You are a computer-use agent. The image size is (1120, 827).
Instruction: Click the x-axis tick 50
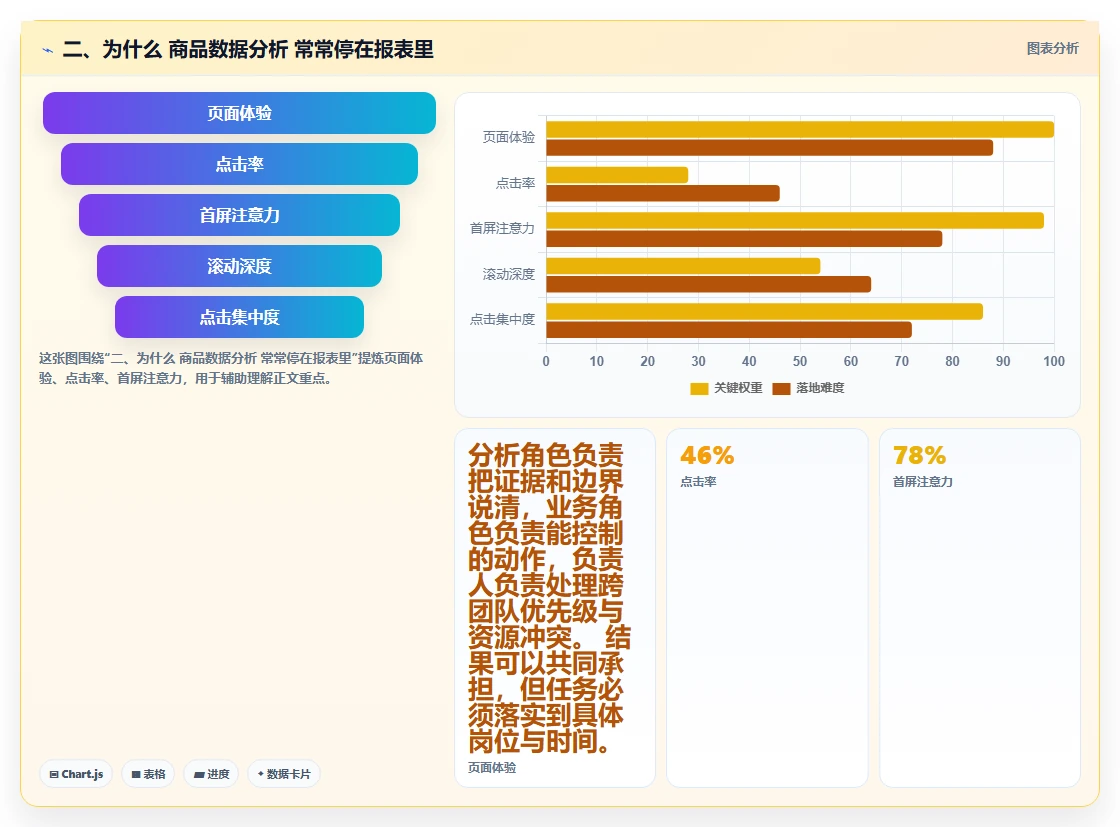[800, 361]
